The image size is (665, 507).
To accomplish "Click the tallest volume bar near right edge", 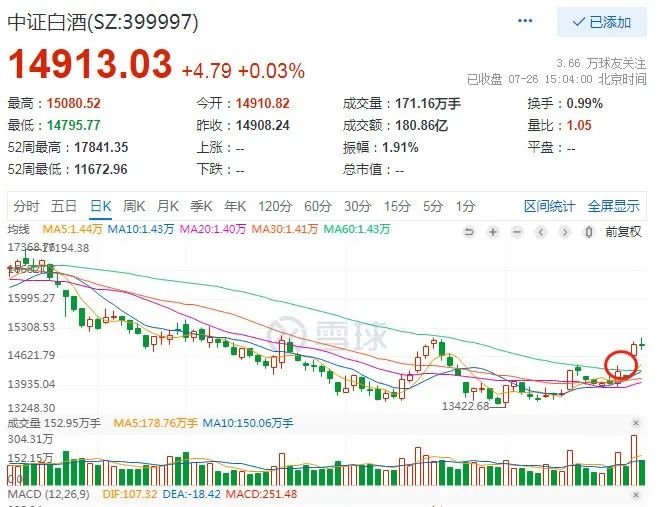I will (x=634, y=460).
